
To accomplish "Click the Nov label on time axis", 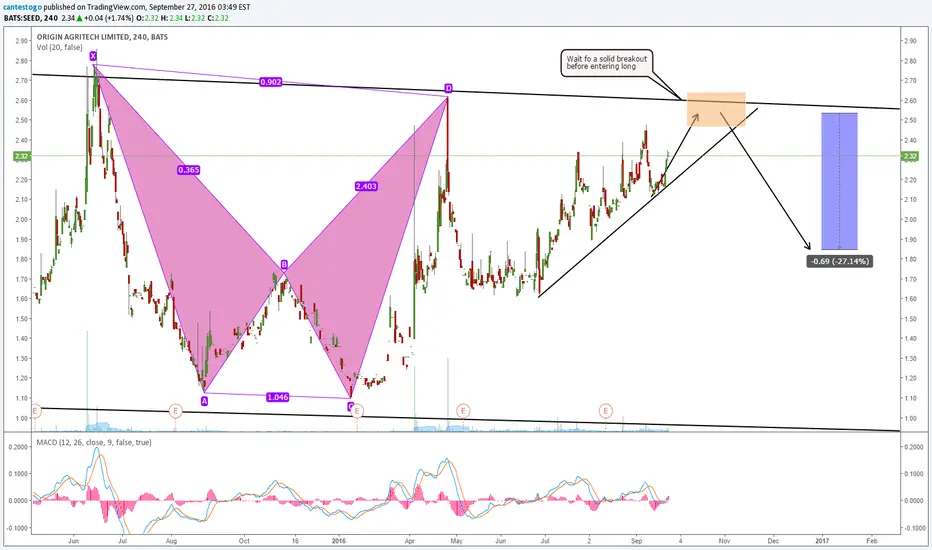I will [724, 541].
